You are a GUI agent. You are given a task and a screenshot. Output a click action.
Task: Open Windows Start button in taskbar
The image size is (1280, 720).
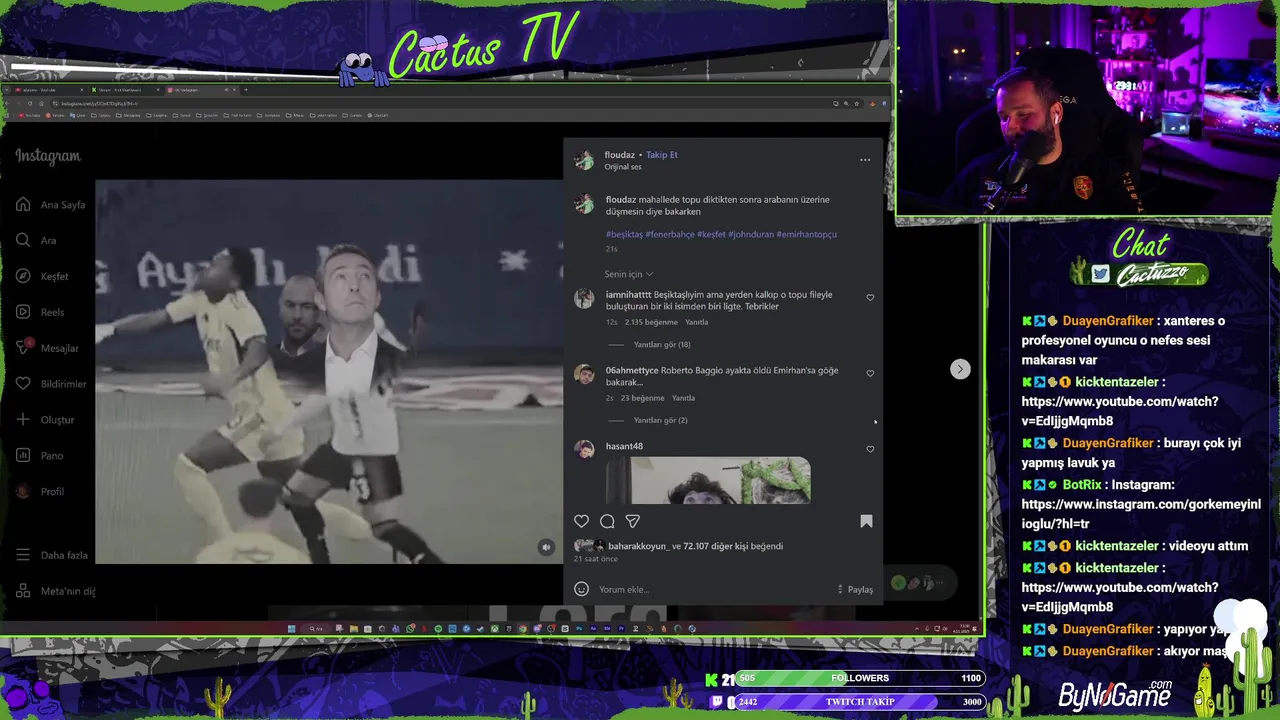291,629
